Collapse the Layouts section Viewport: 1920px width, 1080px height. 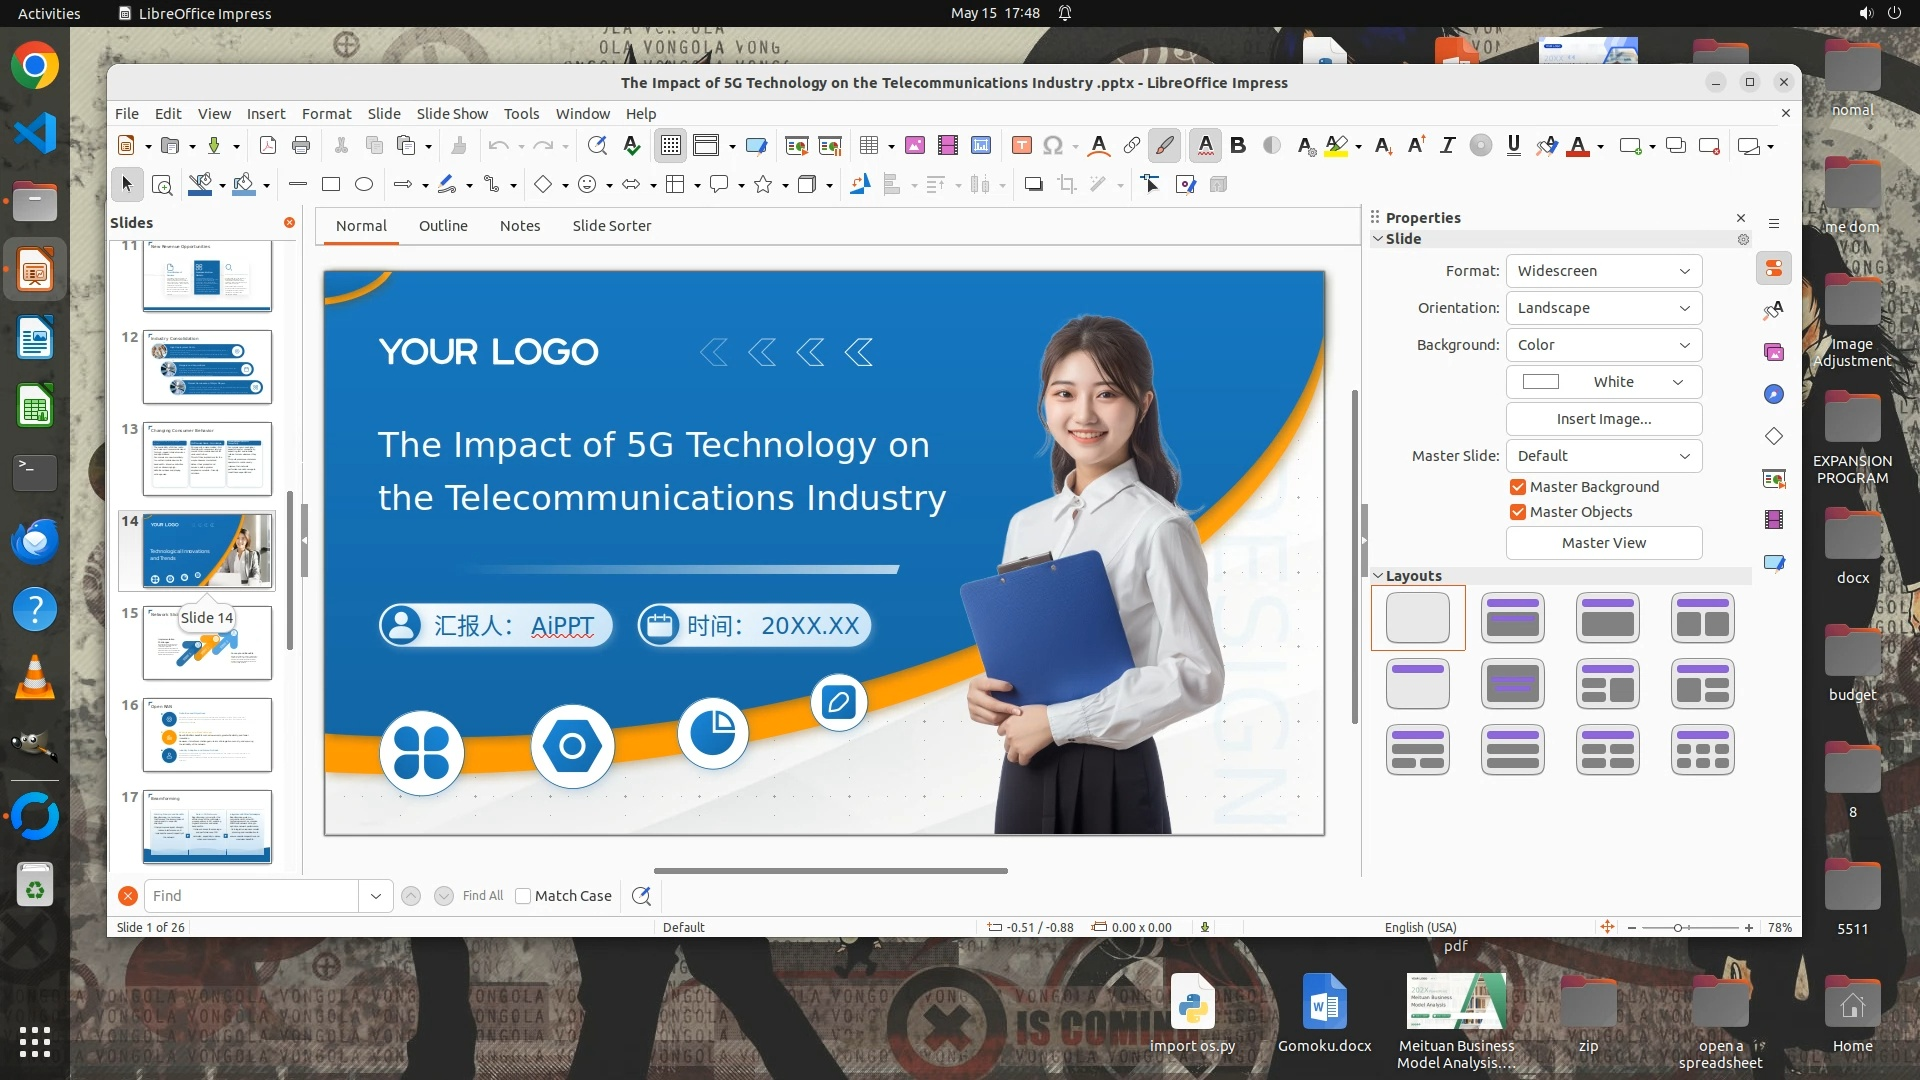(1378, 576)
